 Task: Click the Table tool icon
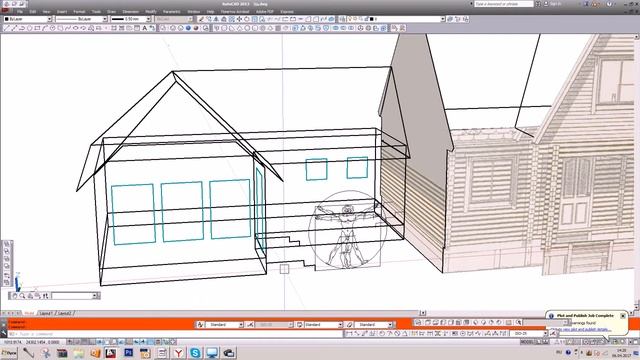coord(137,28)
